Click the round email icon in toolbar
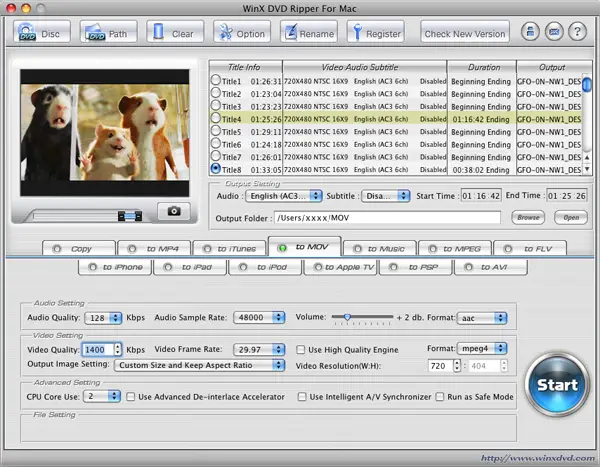The height and width of the screenshot is (467, 600). pyautogui.click(x=554, y=32)
